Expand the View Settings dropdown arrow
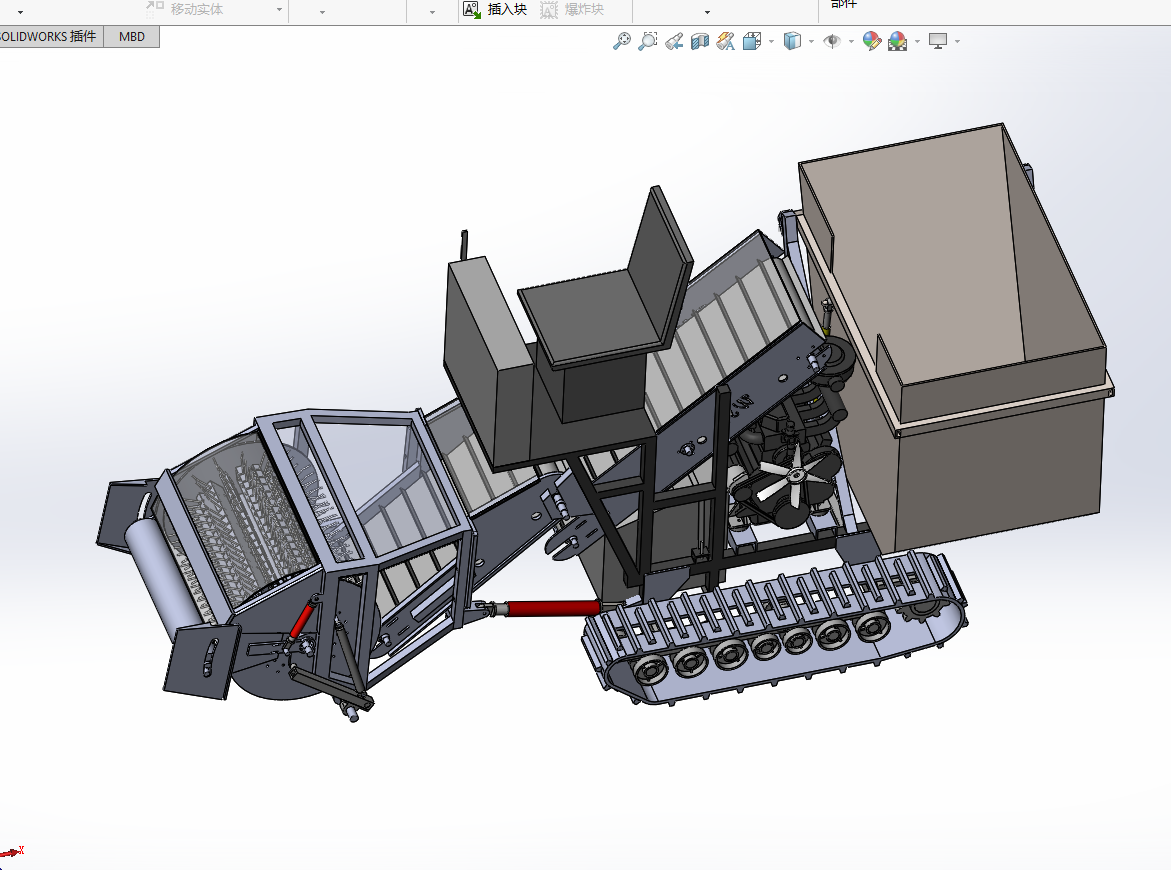Image resolution: width=1171 pixels, height=870 pixels. coord(957,42)
